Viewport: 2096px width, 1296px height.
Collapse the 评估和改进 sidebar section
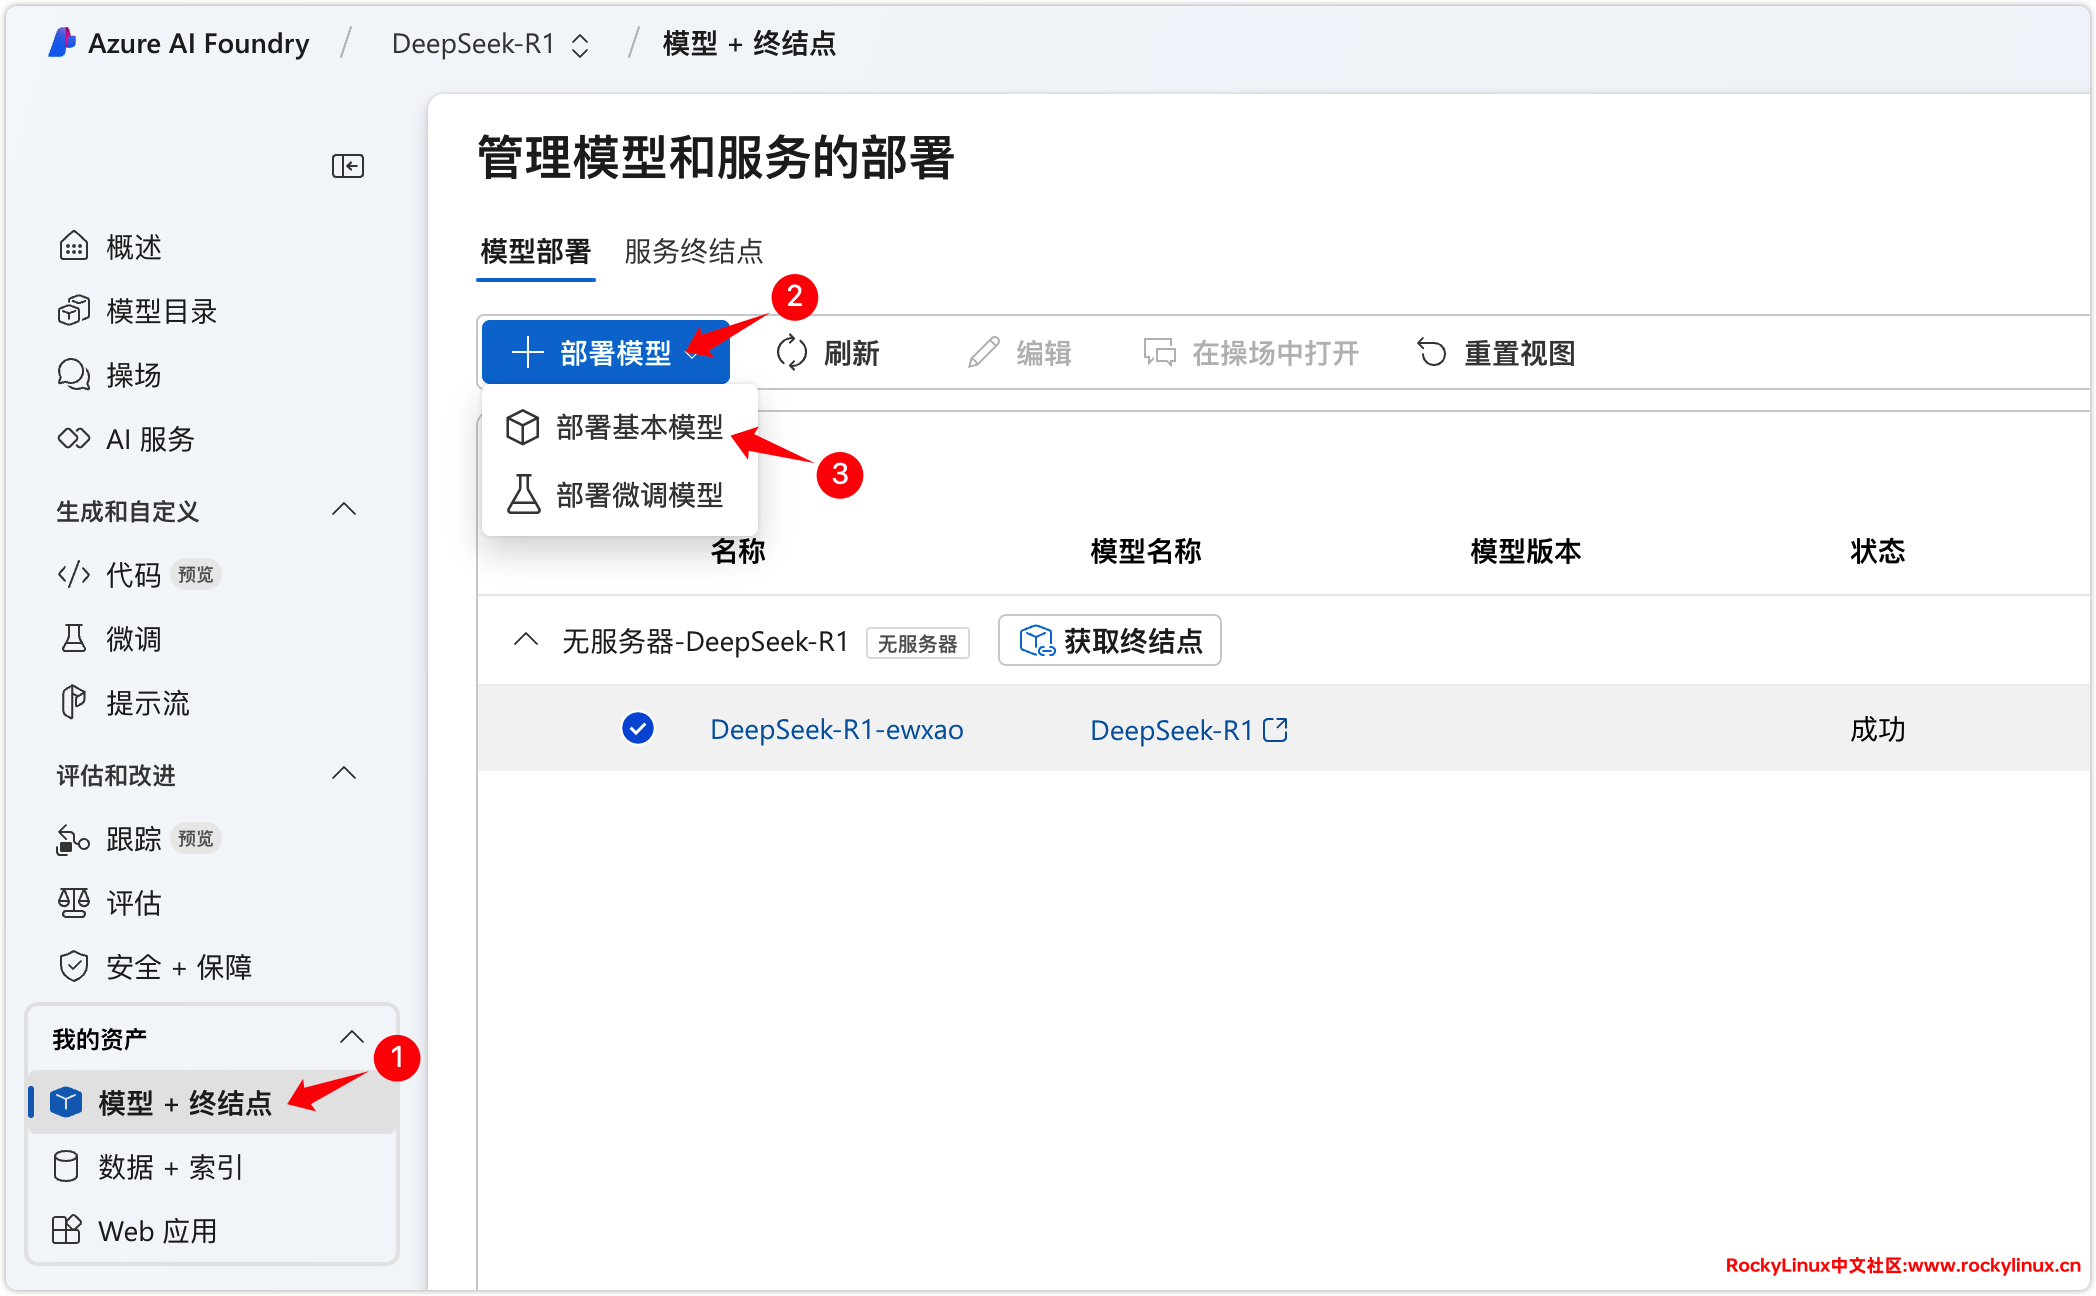click(343, 774)
